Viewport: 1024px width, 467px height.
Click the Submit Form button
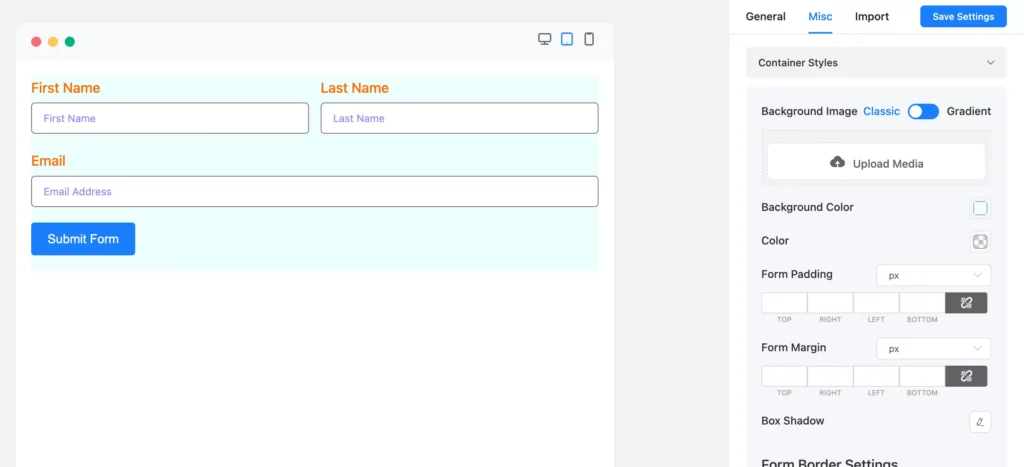tap(83, 239)
